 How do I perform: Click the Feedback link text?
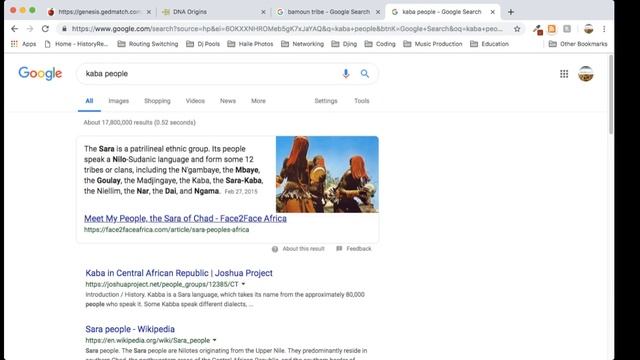359,249
